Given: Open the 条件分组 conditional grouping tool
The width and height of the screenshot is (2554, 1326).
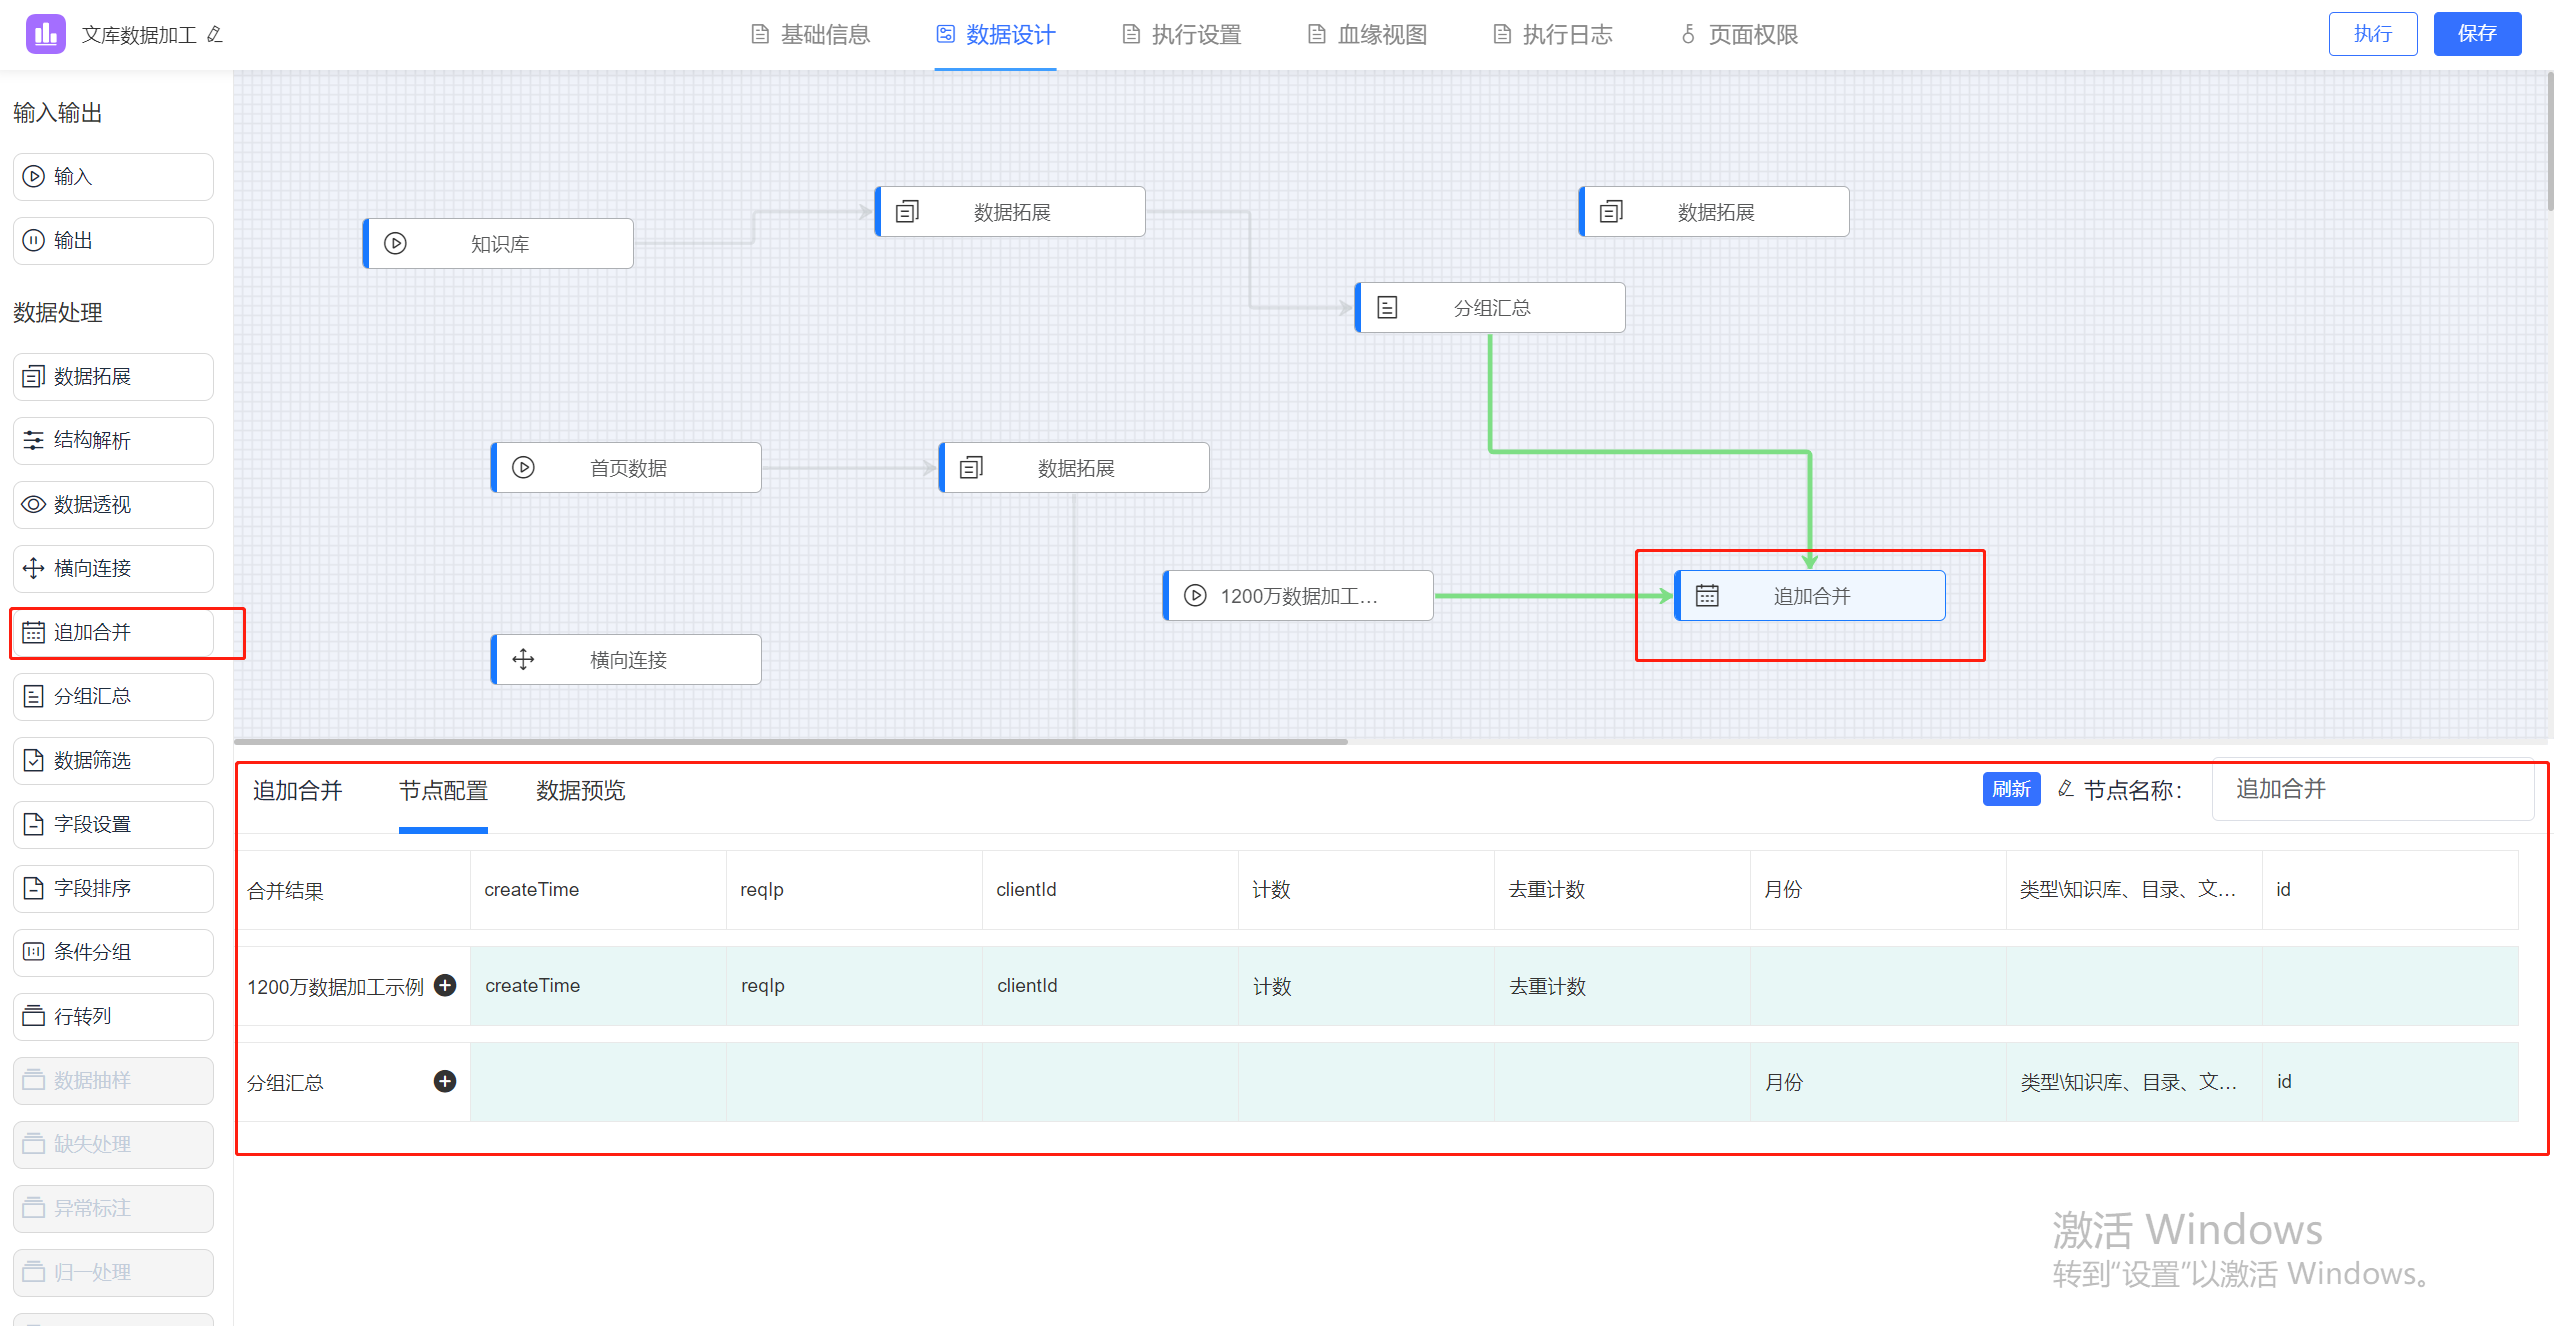Looking at the screenshot, I should coord(112,952).
